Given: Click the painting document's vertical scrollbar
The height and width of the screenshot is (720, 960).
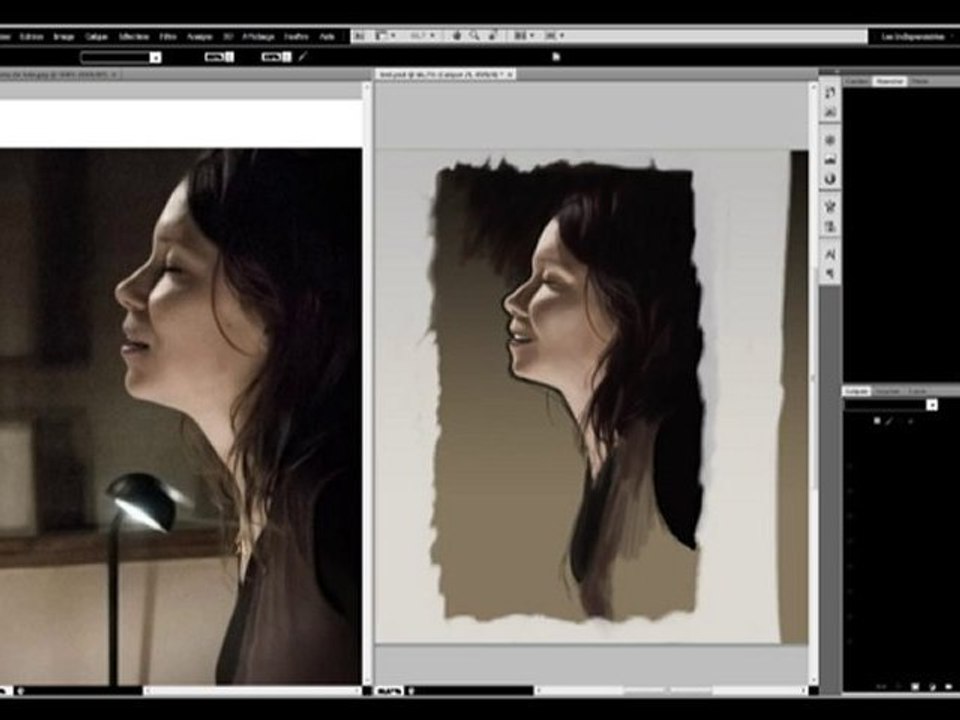Looking at the screenshot, I should (x=814, y=383).
